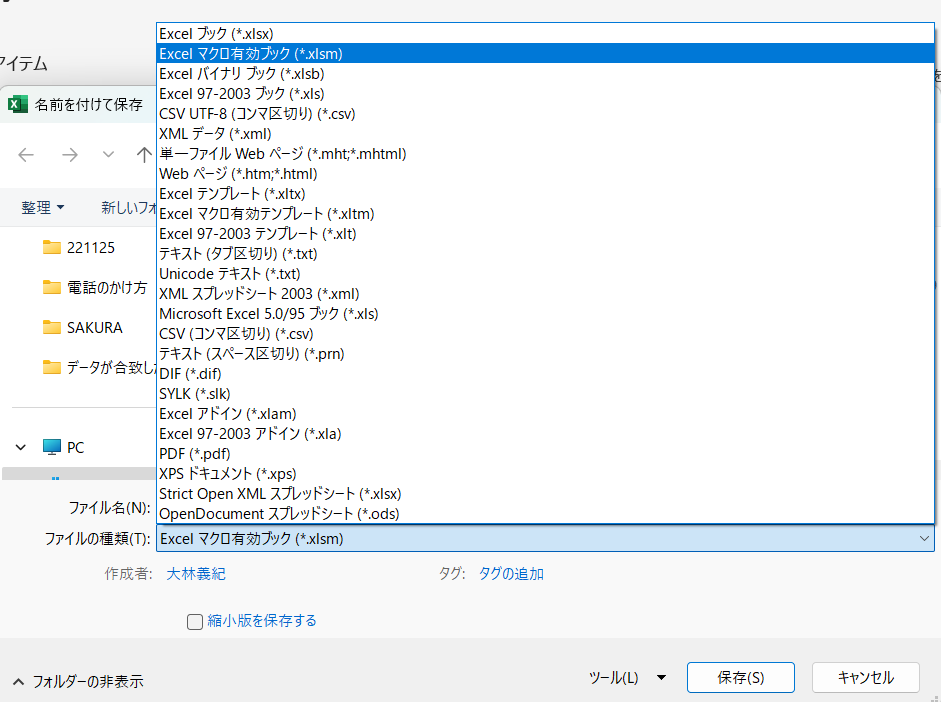Screen dimensions: 941x702
Task: Collapse the PC tree node chevron
Action: pos(20,448)
